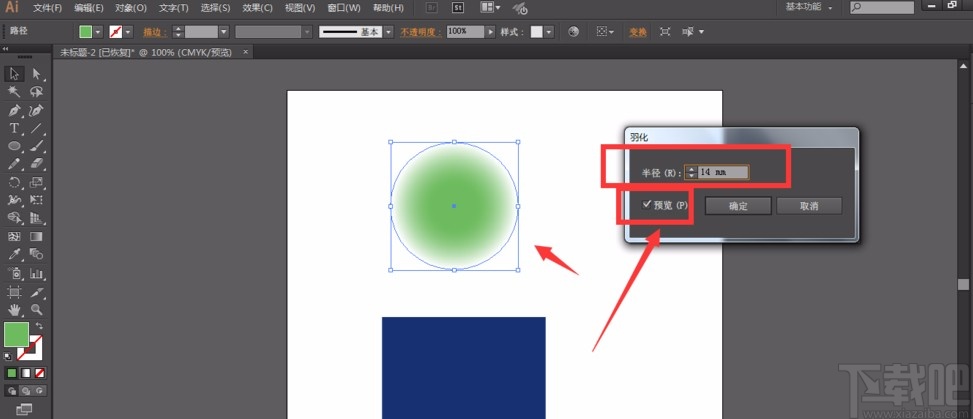This screenshot has width=973, height=419.
Task: Select the Pencil tool
Action: [14, 164]
